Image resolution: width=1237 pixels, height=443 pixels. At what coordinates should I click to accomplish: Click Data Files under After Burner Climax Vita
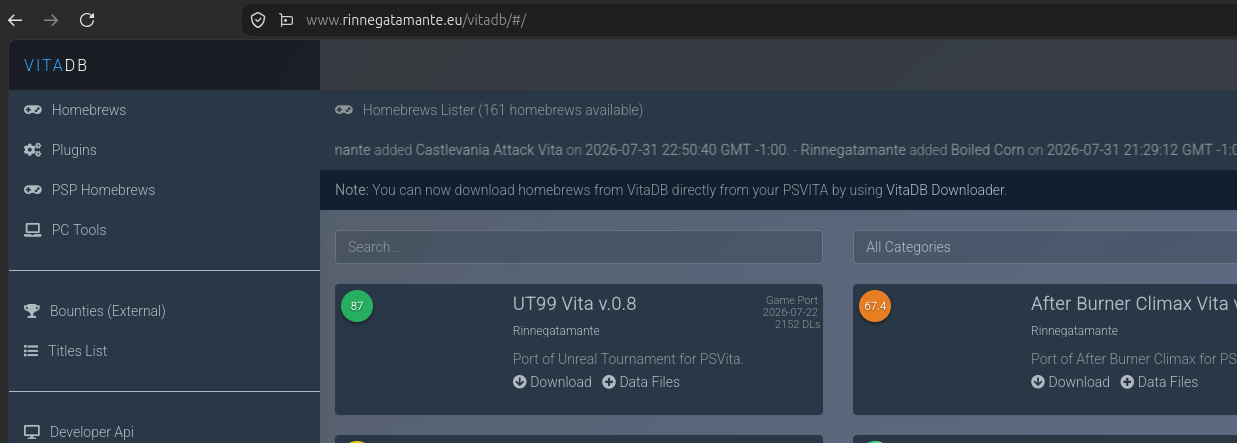click(1168, 382)
